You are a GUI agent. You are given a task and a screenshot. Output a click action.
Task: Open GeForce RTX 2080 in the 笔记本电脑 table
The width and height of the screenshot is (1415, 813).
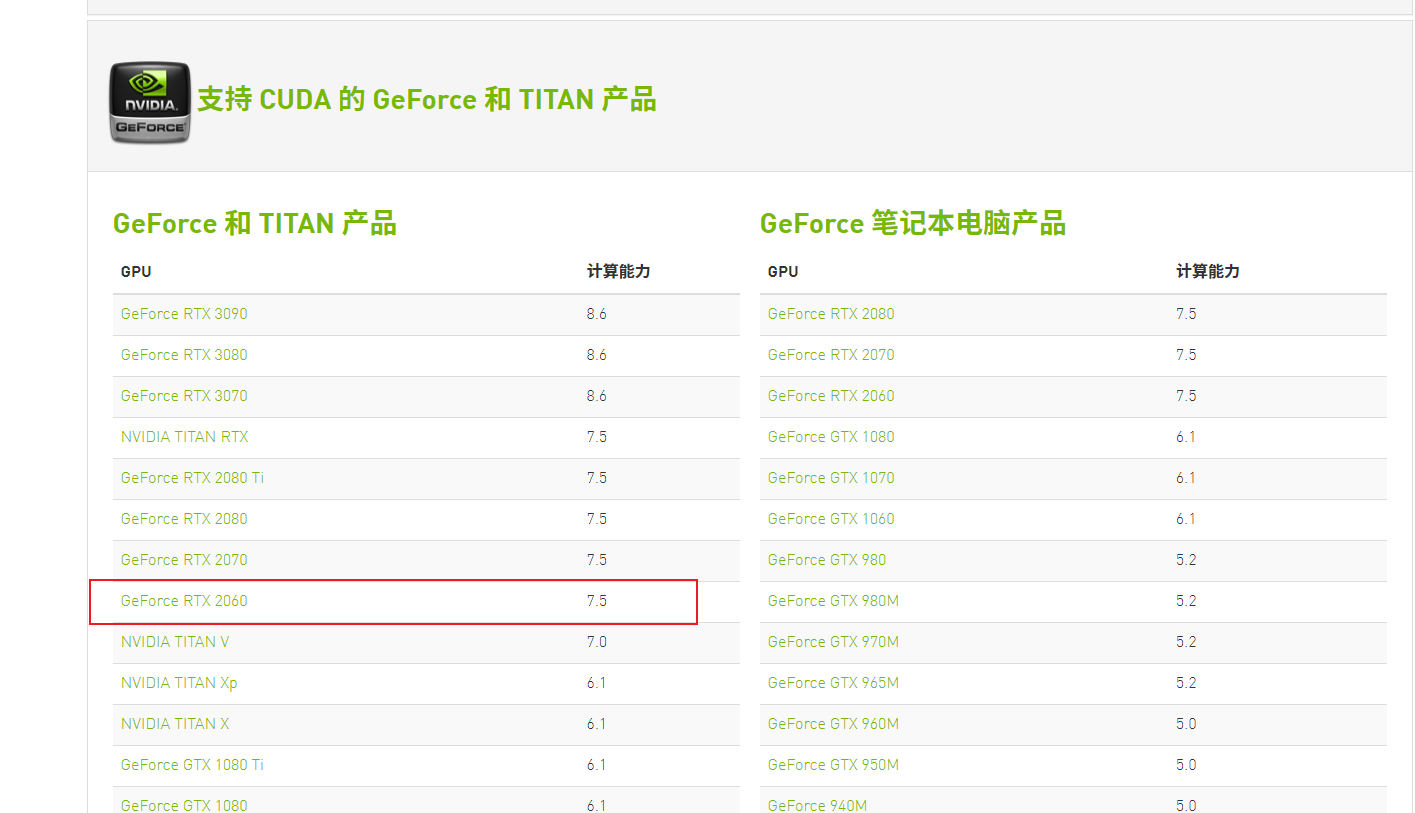tap(831, 314)
